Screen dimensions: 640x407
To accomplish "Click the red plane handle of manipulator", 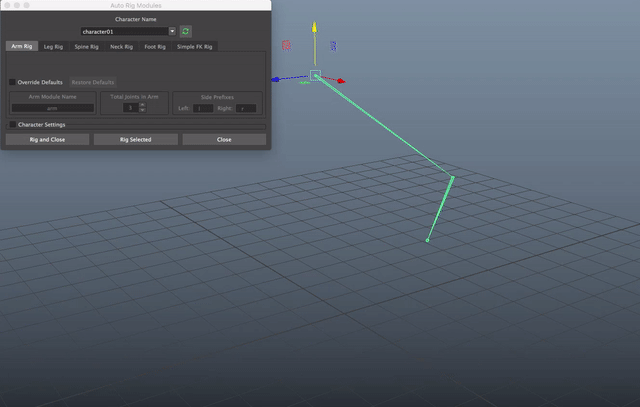I will coord(286,45).
